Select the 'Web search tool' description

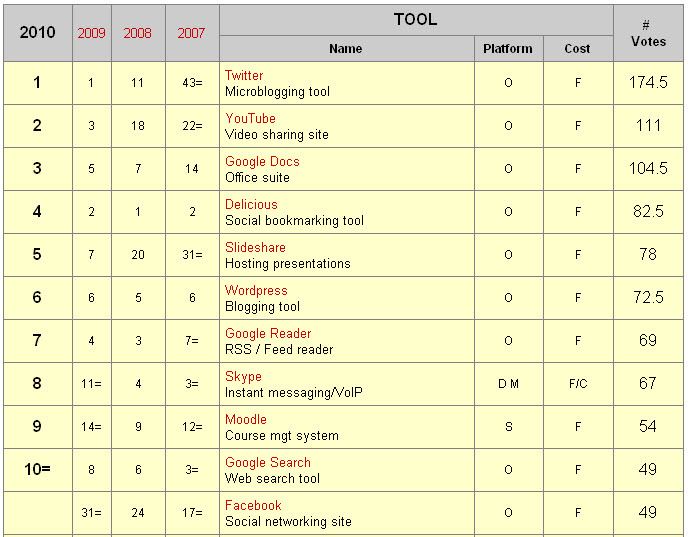(272, 478)
